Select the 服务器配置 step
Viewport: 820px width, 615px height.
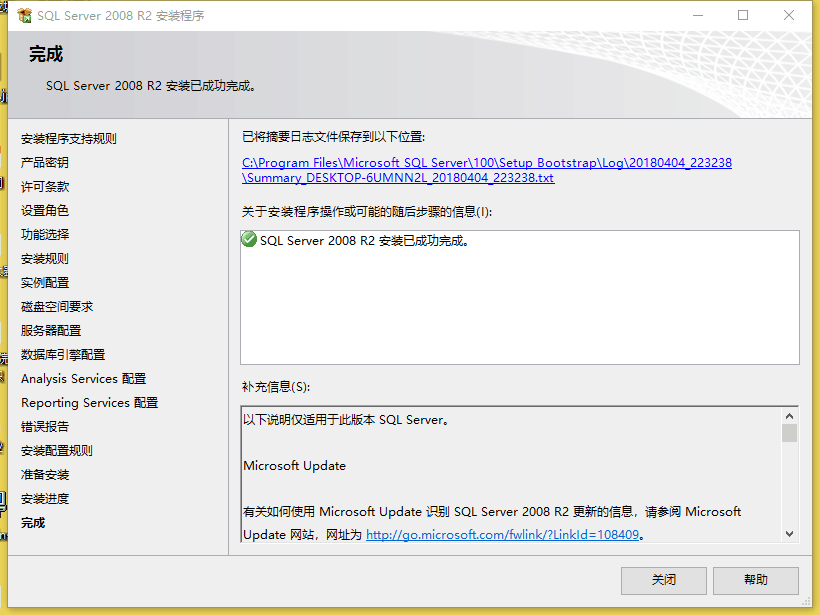tap(51, 331)
